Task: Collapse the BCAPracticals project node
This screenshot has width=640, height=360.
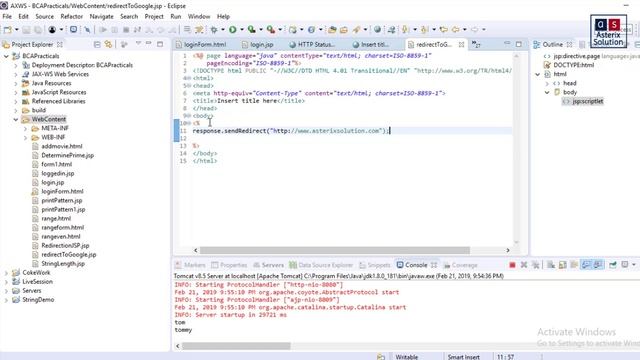Action: click(6, 56)
